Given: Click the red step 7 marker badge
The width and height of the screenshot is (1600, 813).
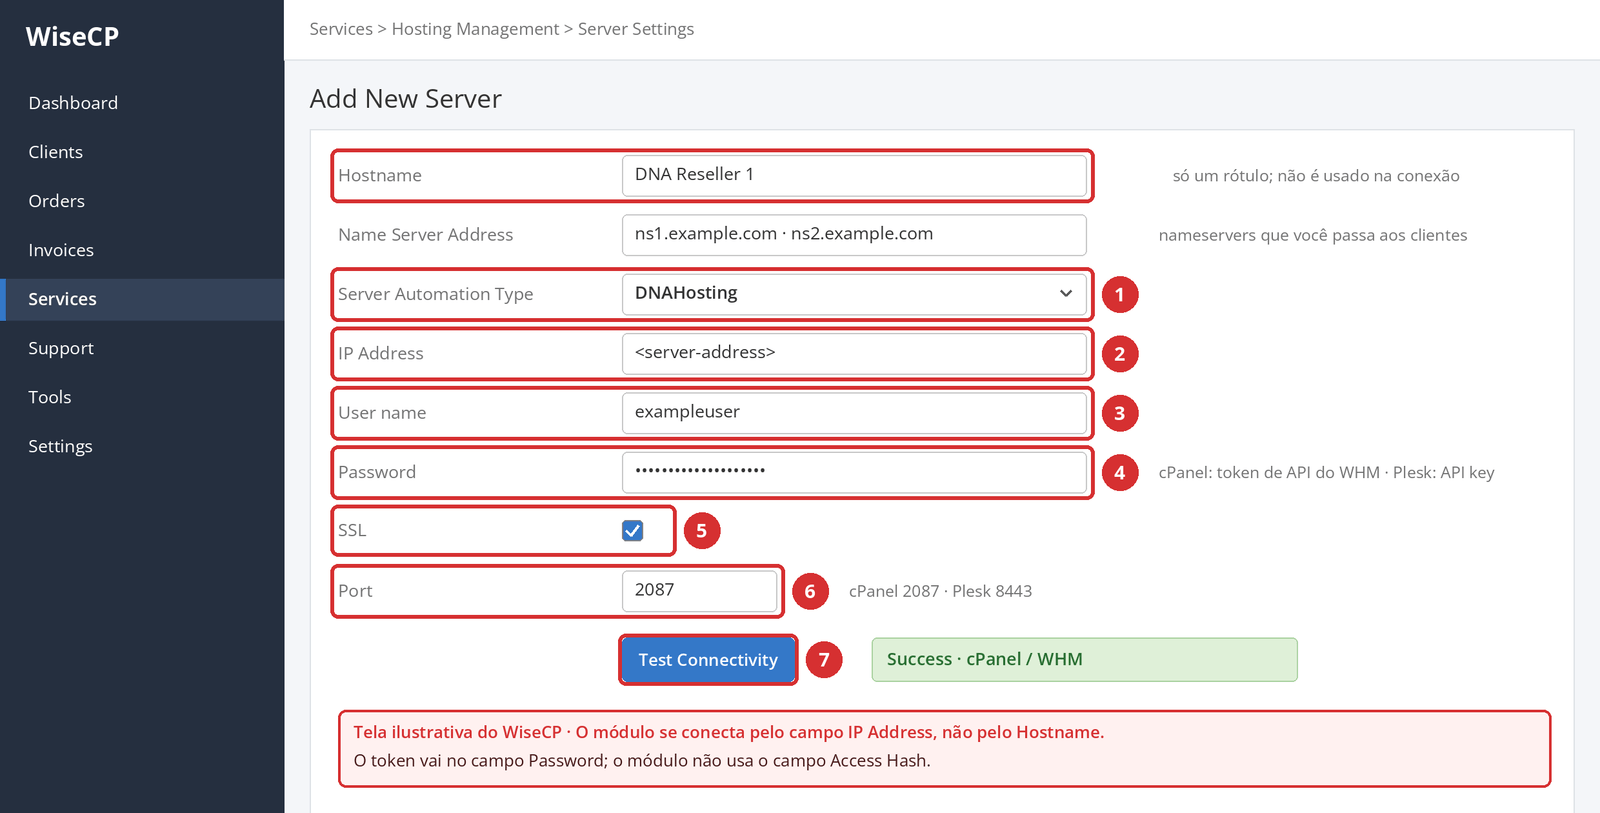Looking at the screenshot, I should coord(824,660).
